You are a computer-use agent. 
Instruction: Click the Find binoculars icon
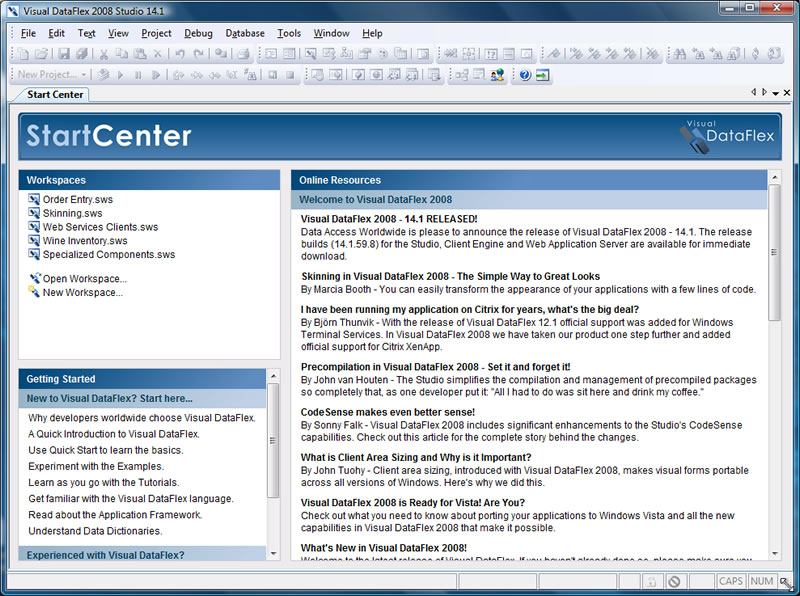(x=680, y=54)
